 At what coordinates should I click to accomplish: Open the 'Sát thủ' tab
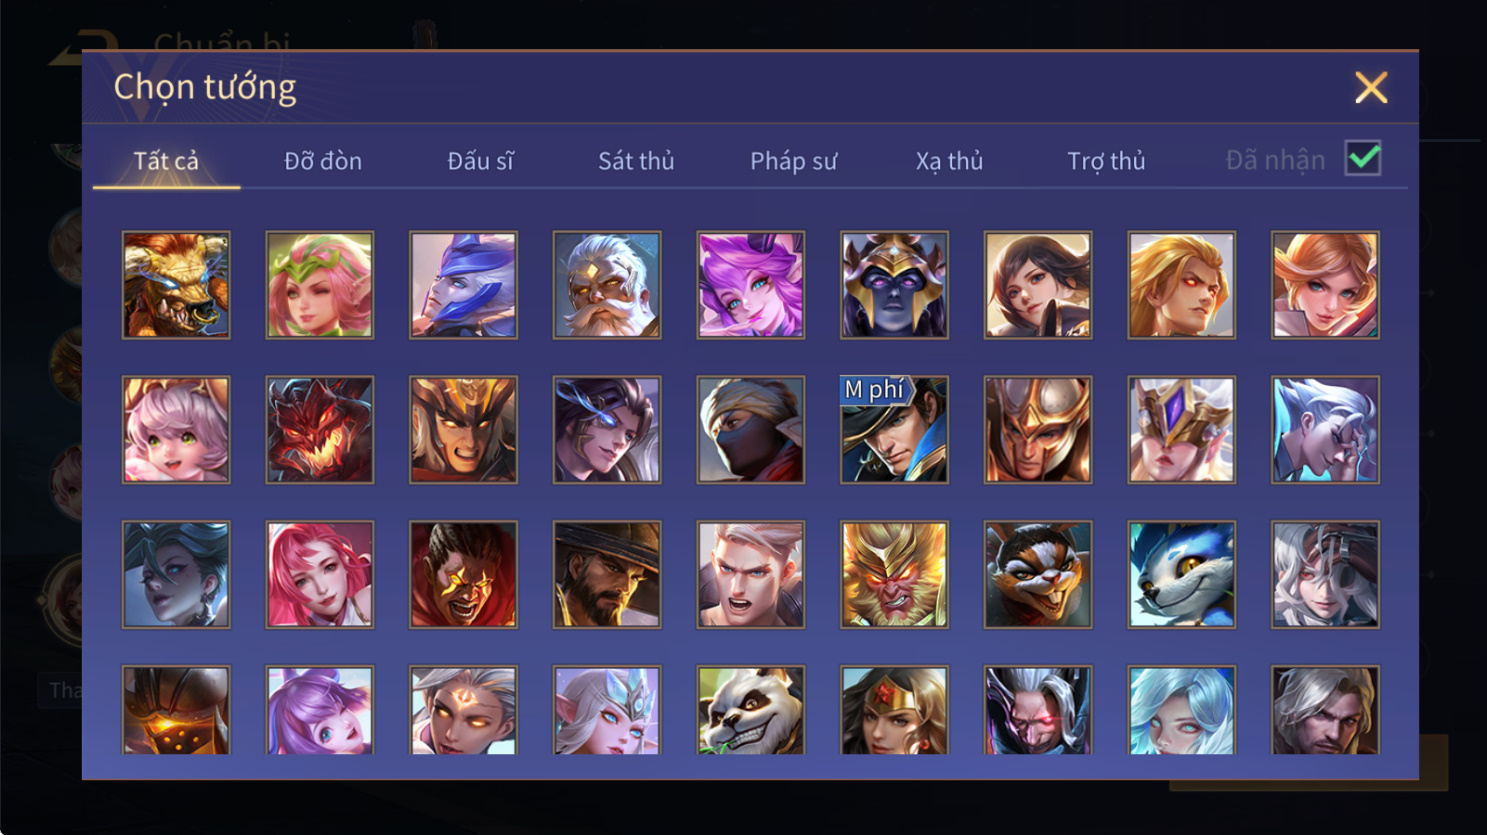tap(636, 161)
